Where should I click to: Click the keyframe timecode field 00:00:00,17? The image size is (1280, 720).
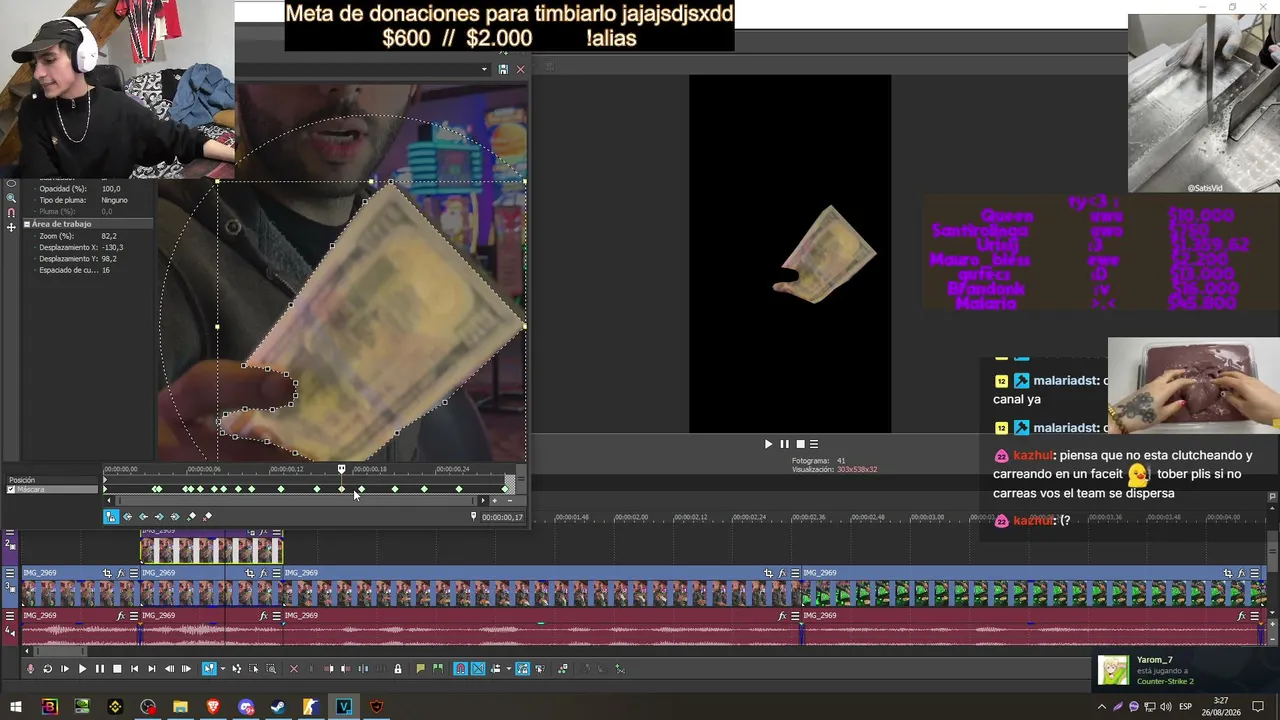coord(502,517)
